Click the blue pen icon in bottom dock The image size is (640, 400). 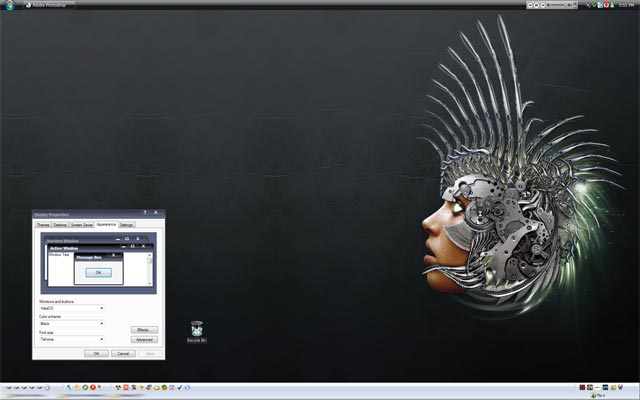tap(69, 387)
